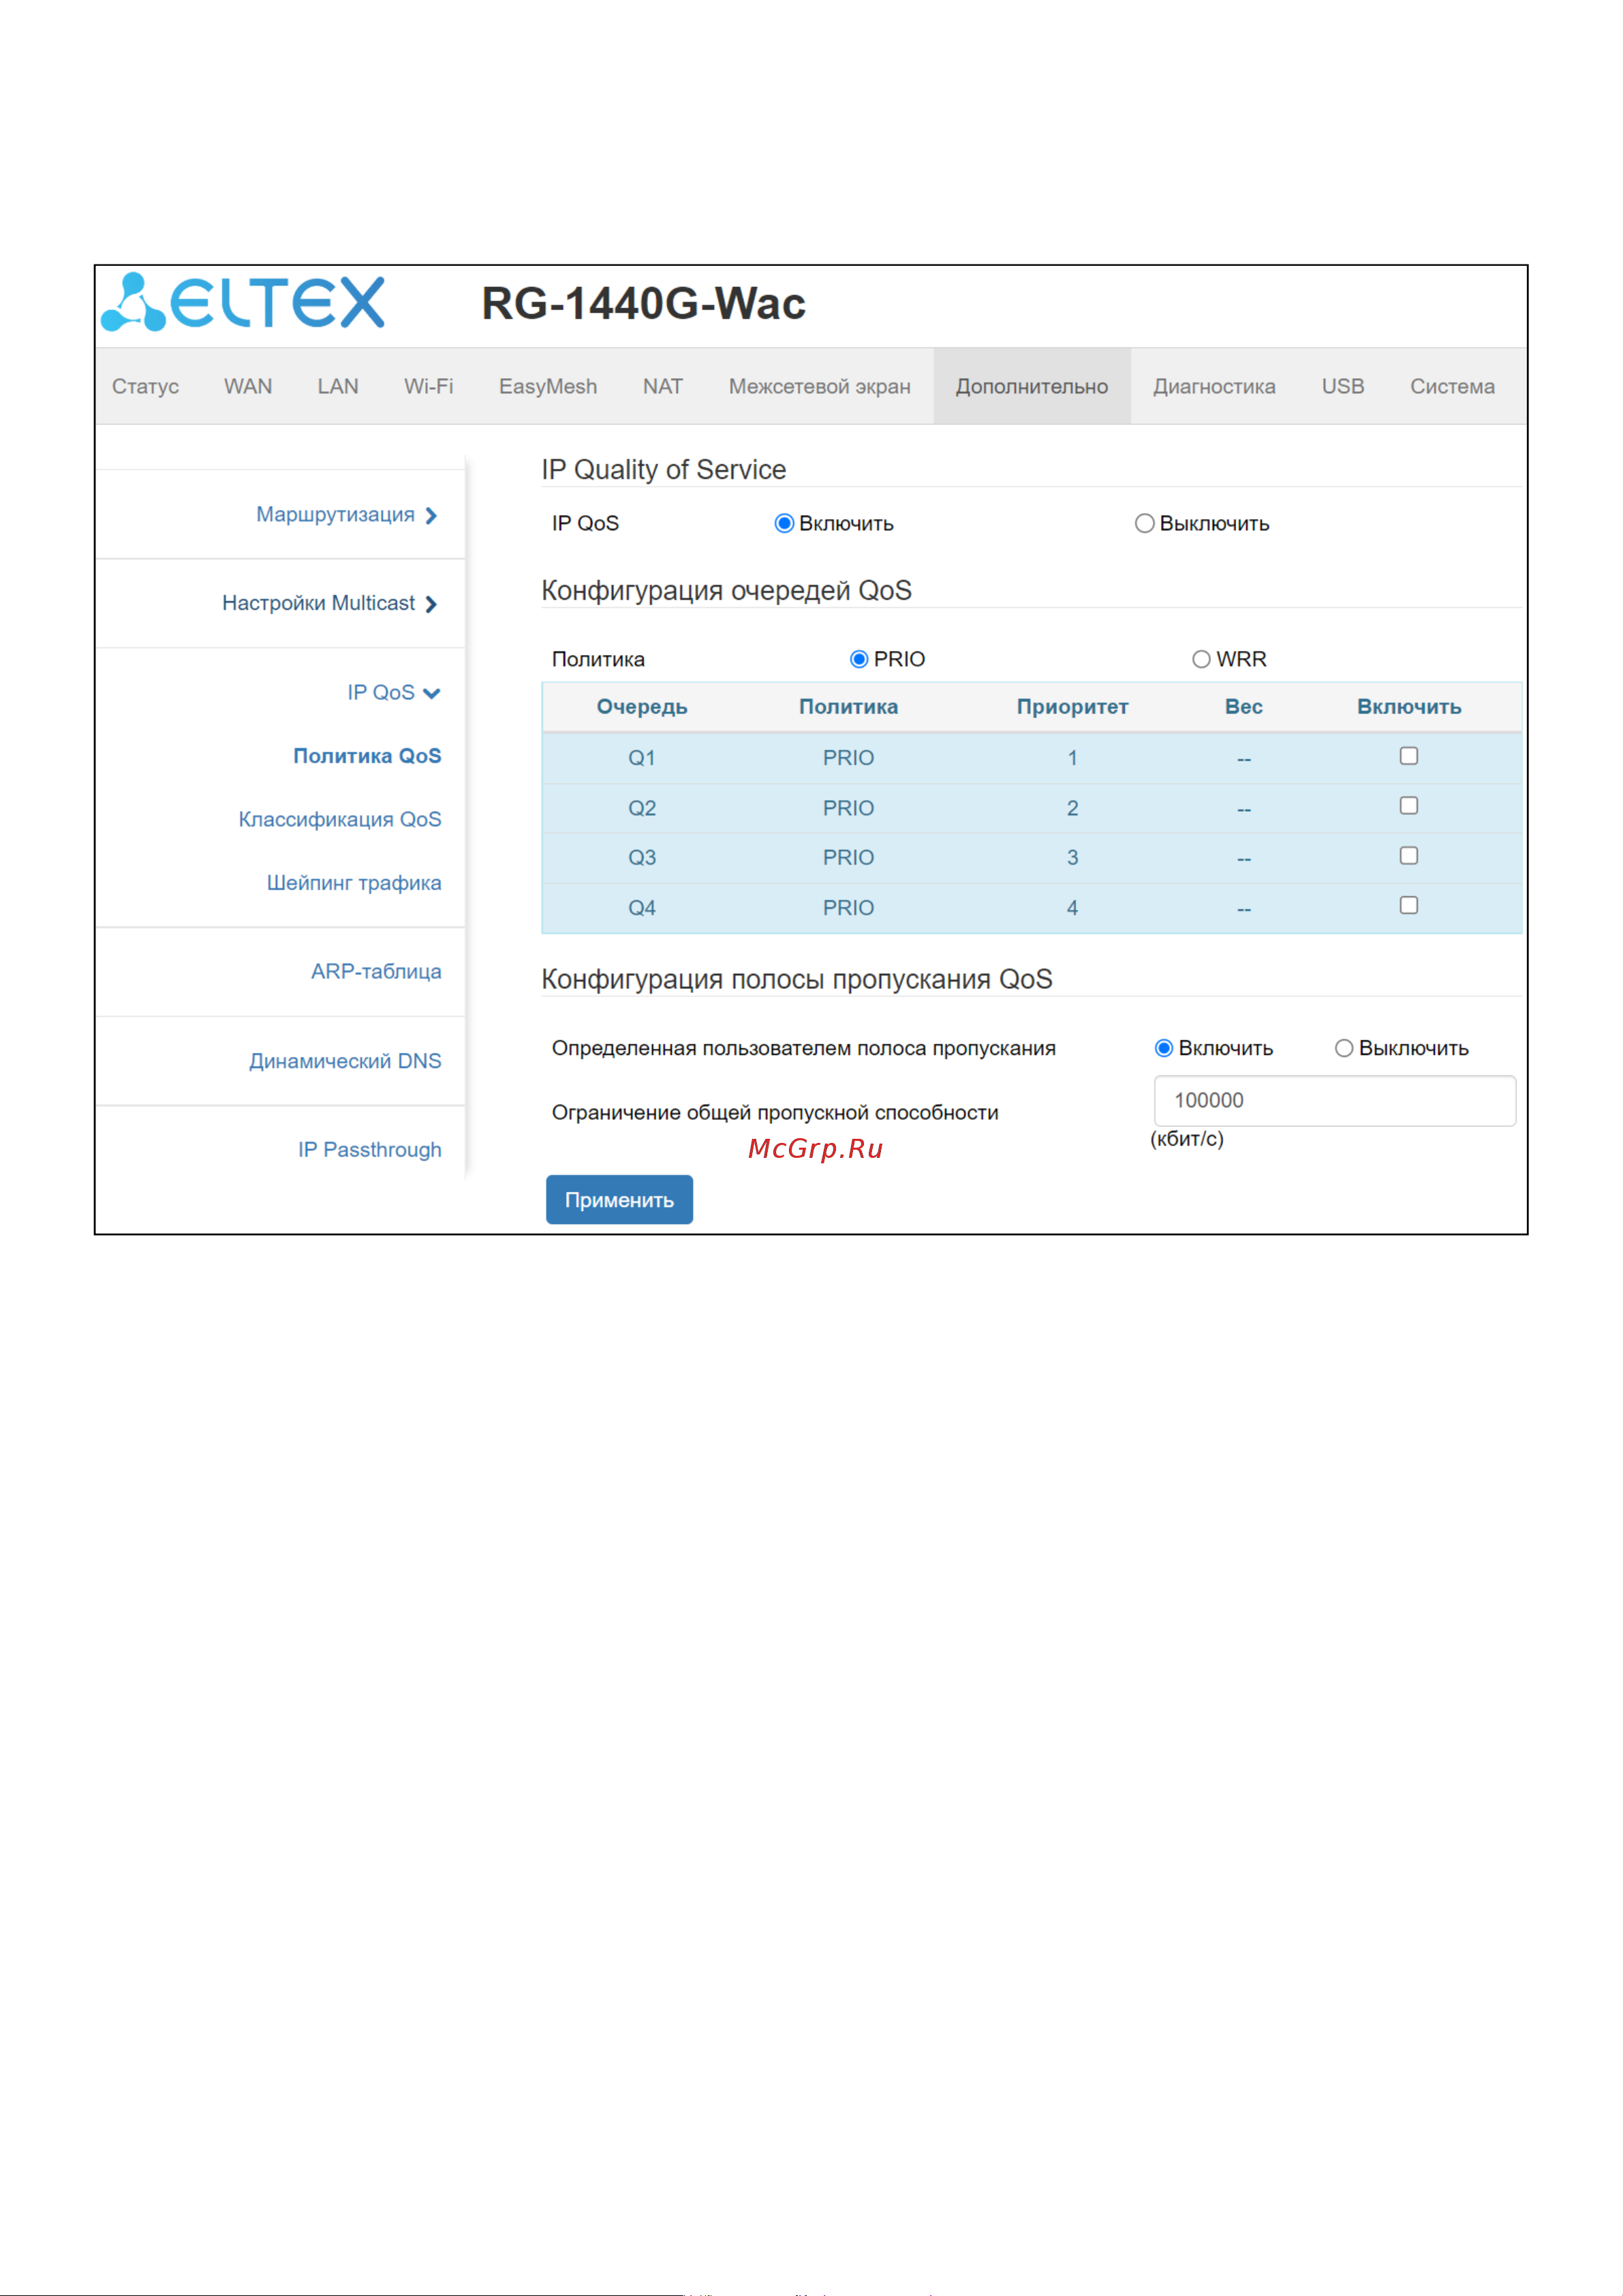Open the Система tab
Viewport: 1623px width, 2296px height.
click(x=1452, y=386)
